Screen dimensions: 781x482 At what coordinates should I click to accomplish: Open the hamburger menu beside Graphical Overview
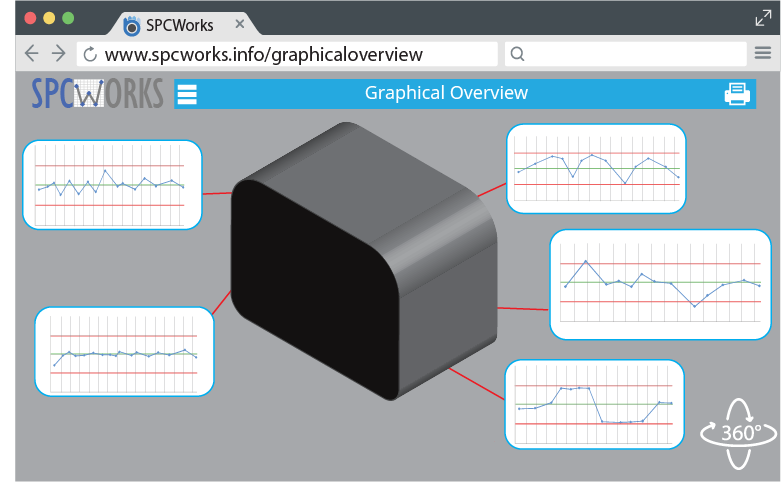click(187, 95)
